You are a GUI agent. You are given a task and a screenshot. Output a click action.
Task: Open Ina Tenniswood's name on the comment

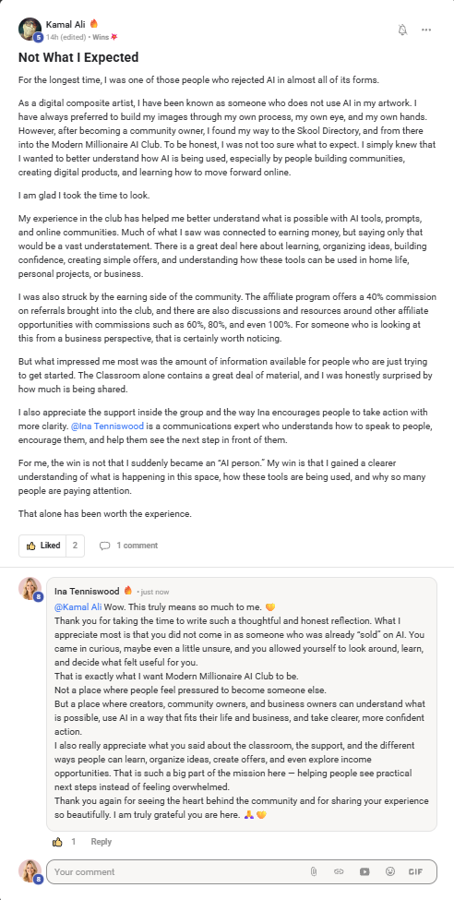coord(87,591)
